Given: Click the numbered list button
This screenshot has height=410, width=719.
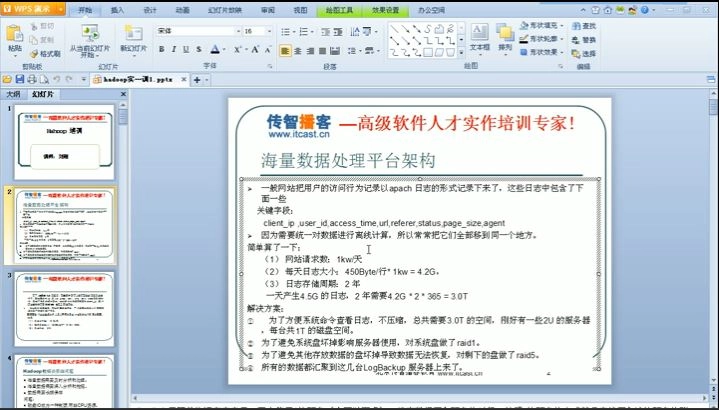Looking at the screenshot, I should (304, 32).
